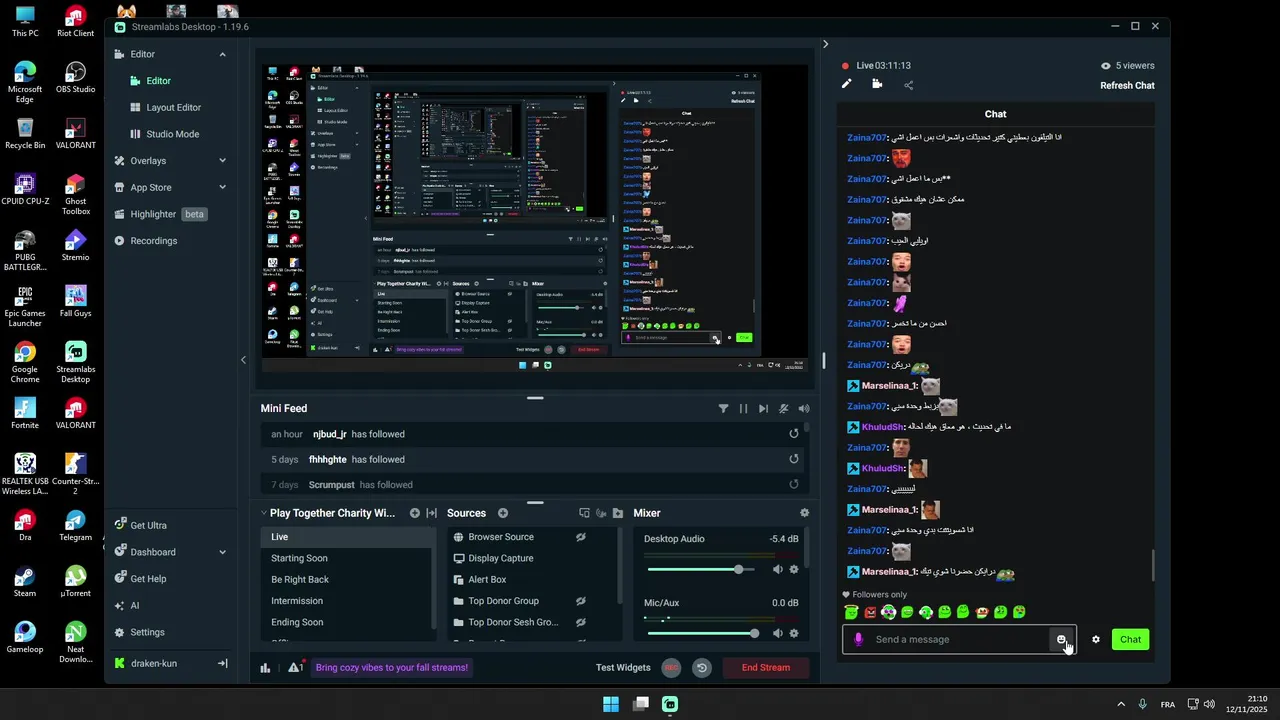The height and width of the screenshot is (720, 1280).
Task: Add a new scene with plus icon
Action: click(415, 513)
